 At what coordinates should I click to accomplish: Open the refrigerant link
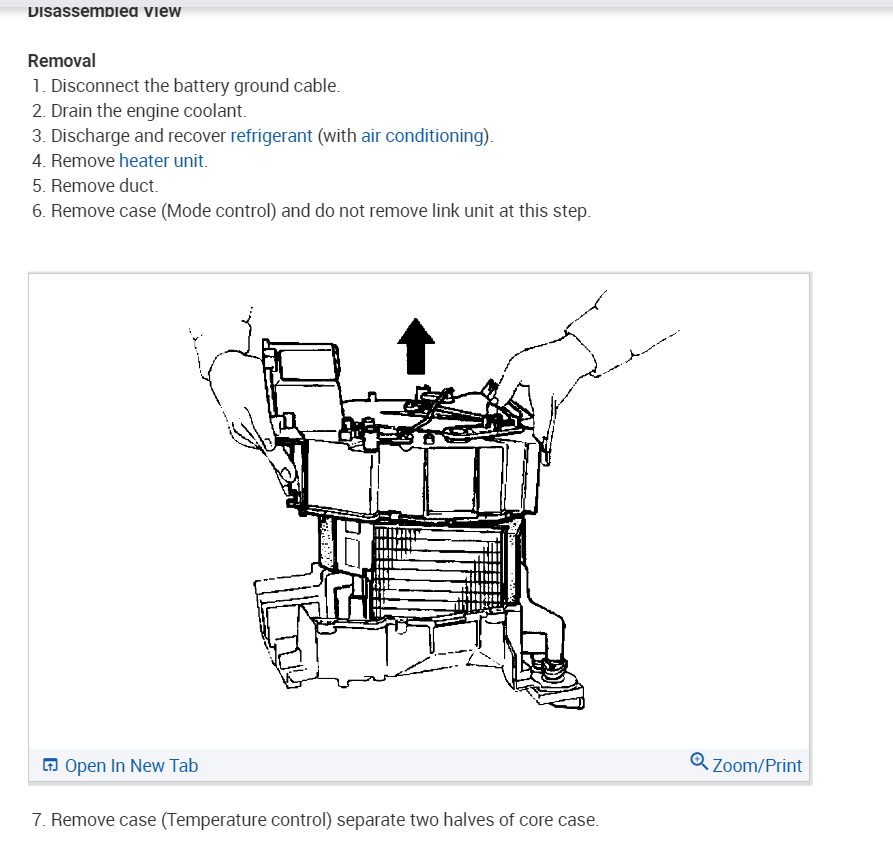click(271, 136)
